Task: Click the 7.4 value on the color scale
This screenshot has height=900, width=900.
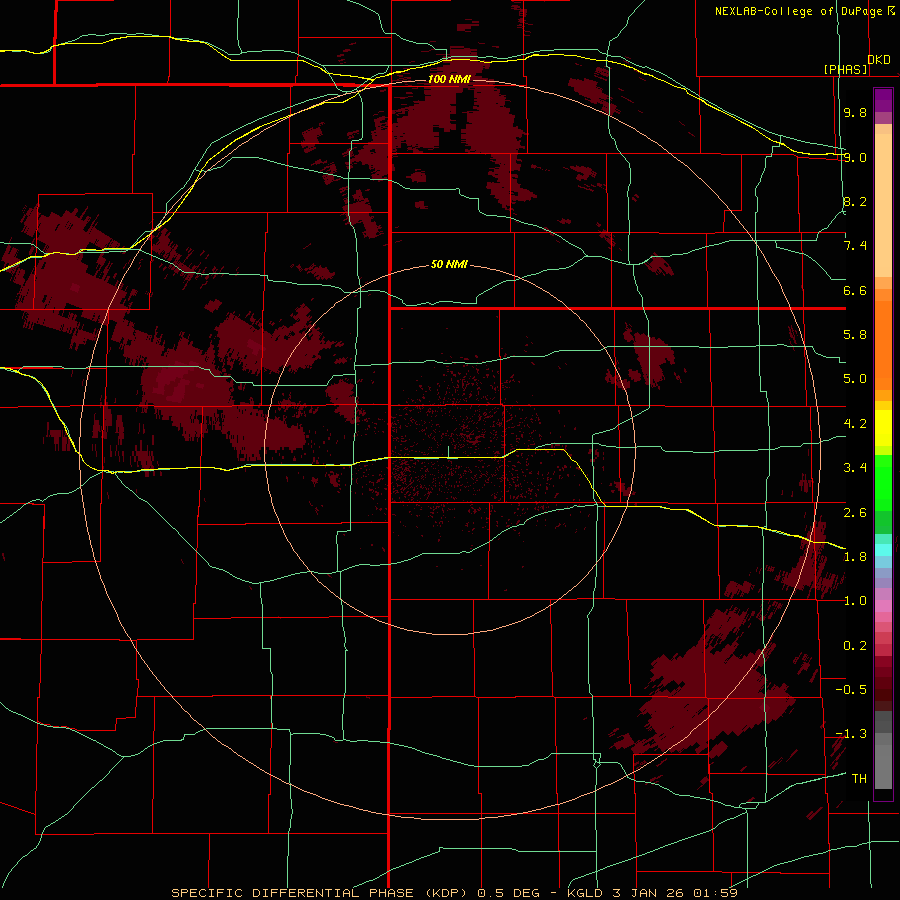Action: [x=855, y=246]
